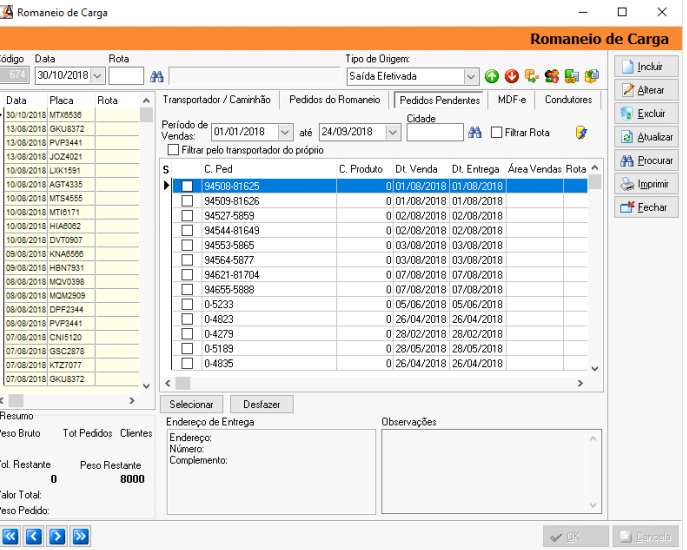Check the box for order 0-5233
The width and height of the screenshot is (687, 550).
tap(187, 304)
